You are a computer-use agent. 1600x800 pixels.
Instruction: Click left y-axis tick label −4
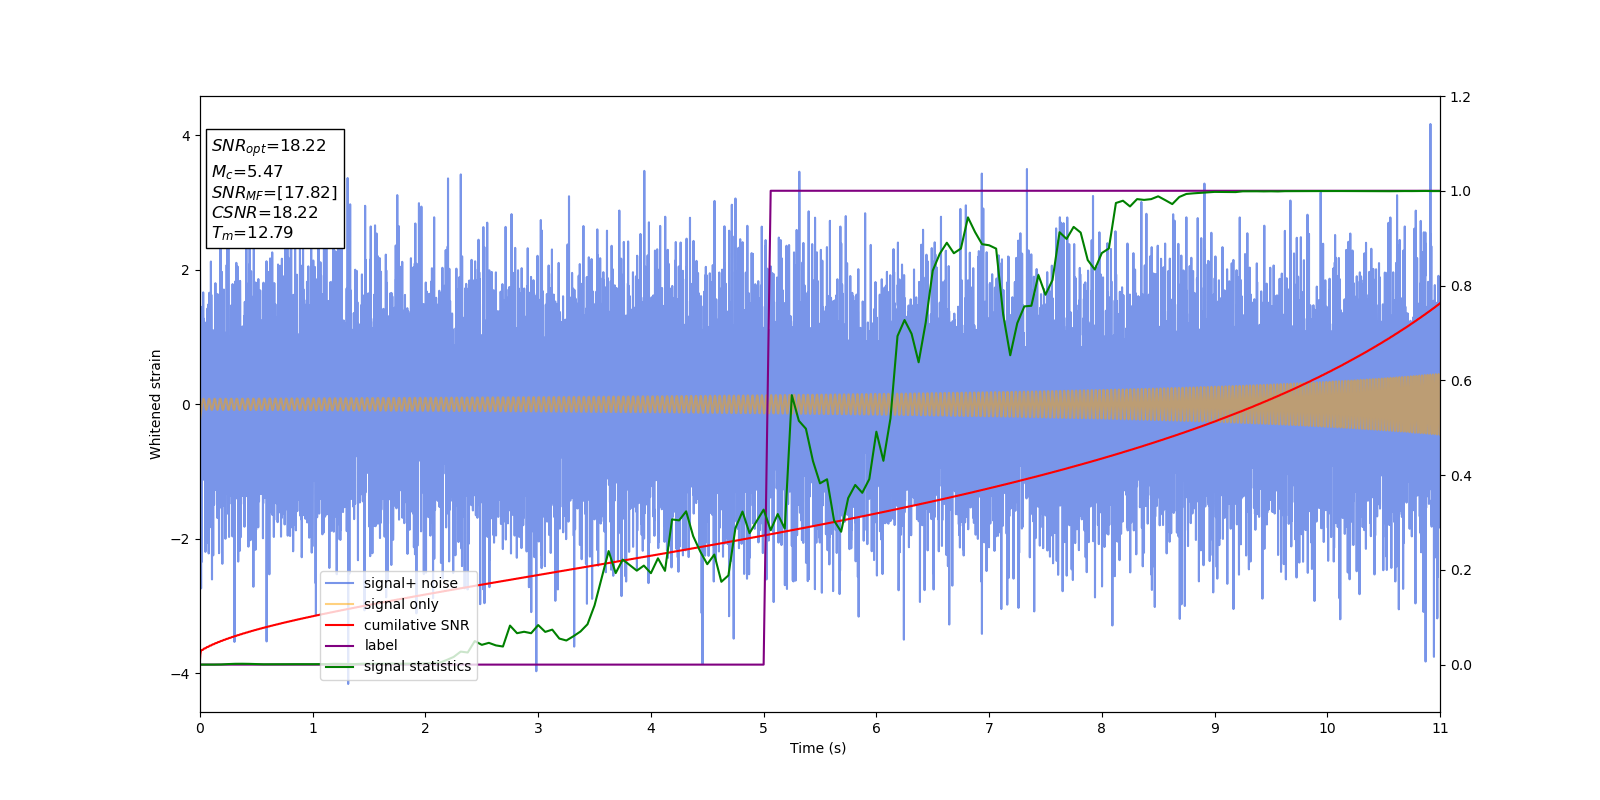point(181,674)
